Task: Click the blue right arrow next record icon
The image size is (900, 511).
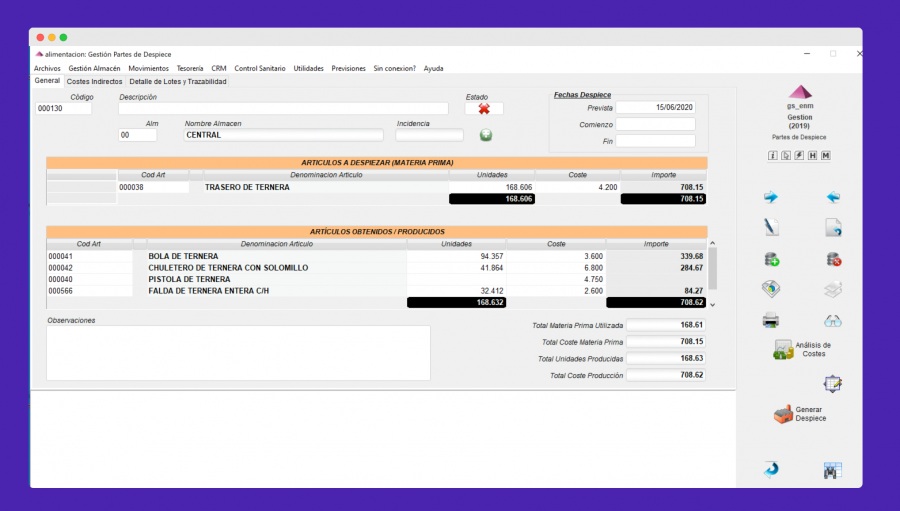Action: [x=771, y=198]
